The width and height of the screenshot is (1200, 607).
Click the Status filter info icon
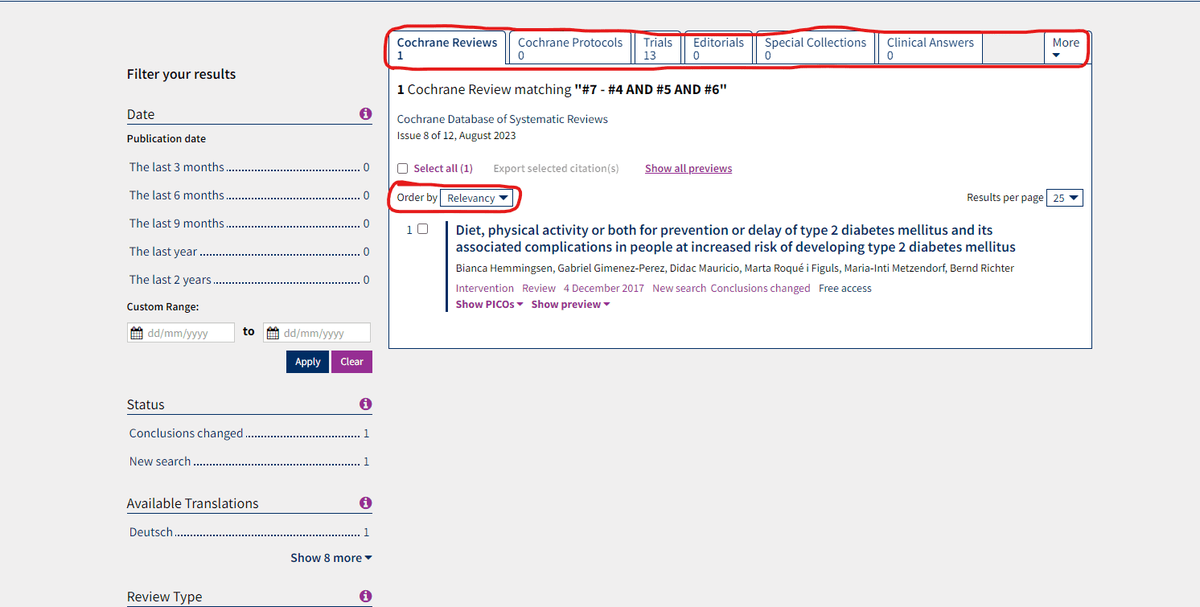pyautogui.click(x=365, y=404)
